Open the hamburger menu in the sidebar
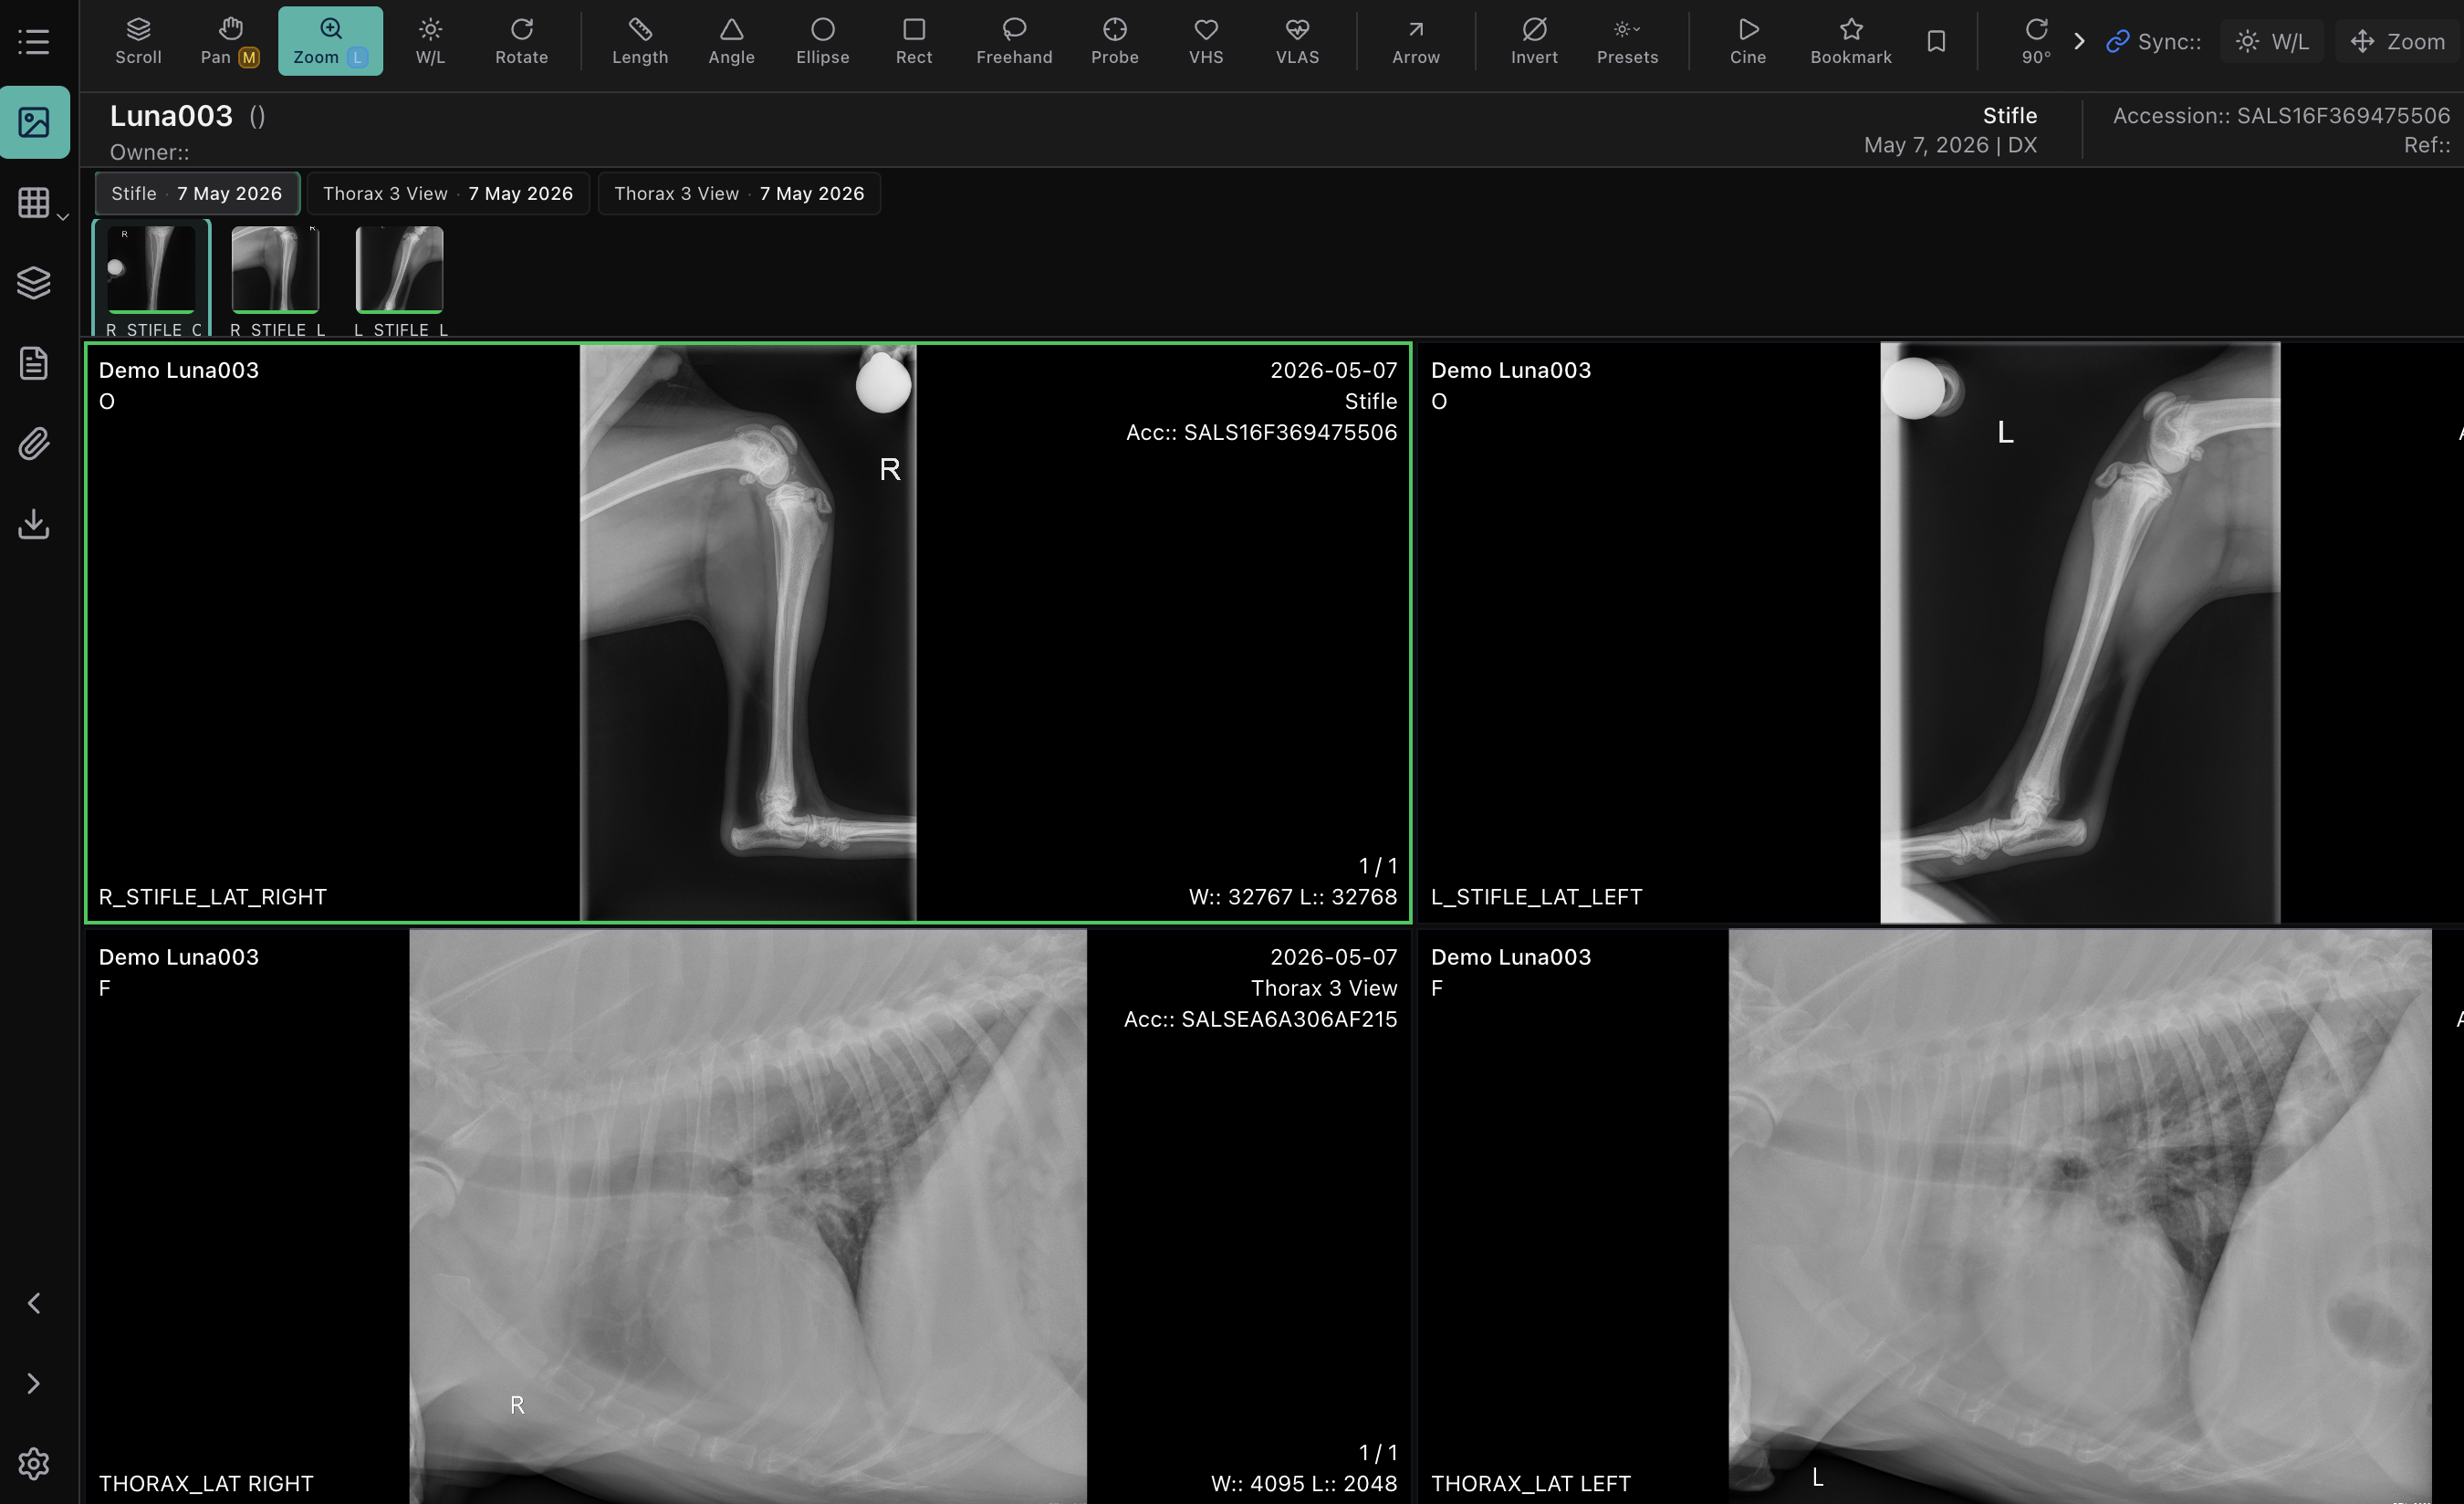The height and width of the screenshot is (1504, 2464). 34,41
